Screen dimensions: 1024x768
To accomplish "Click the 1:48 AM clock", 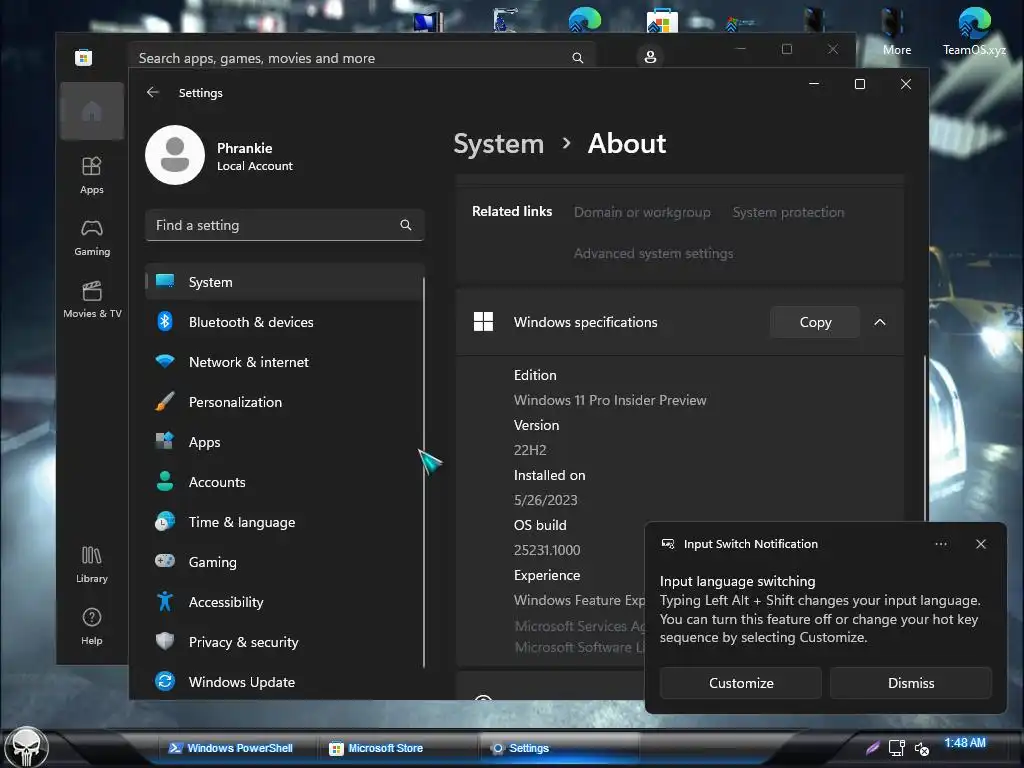I will [x=965, y=743].
